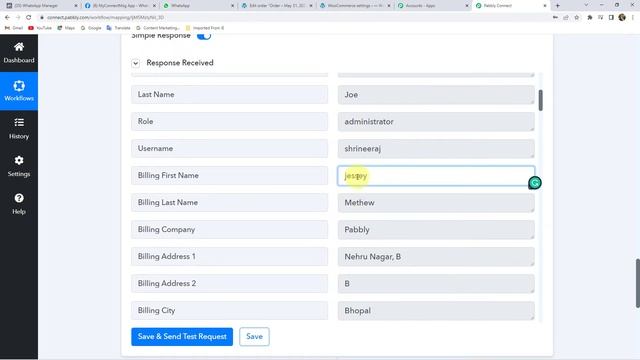Switch to the MyConnectMsg App Facebook tab
Screen dimensions: 640x360
120,6
